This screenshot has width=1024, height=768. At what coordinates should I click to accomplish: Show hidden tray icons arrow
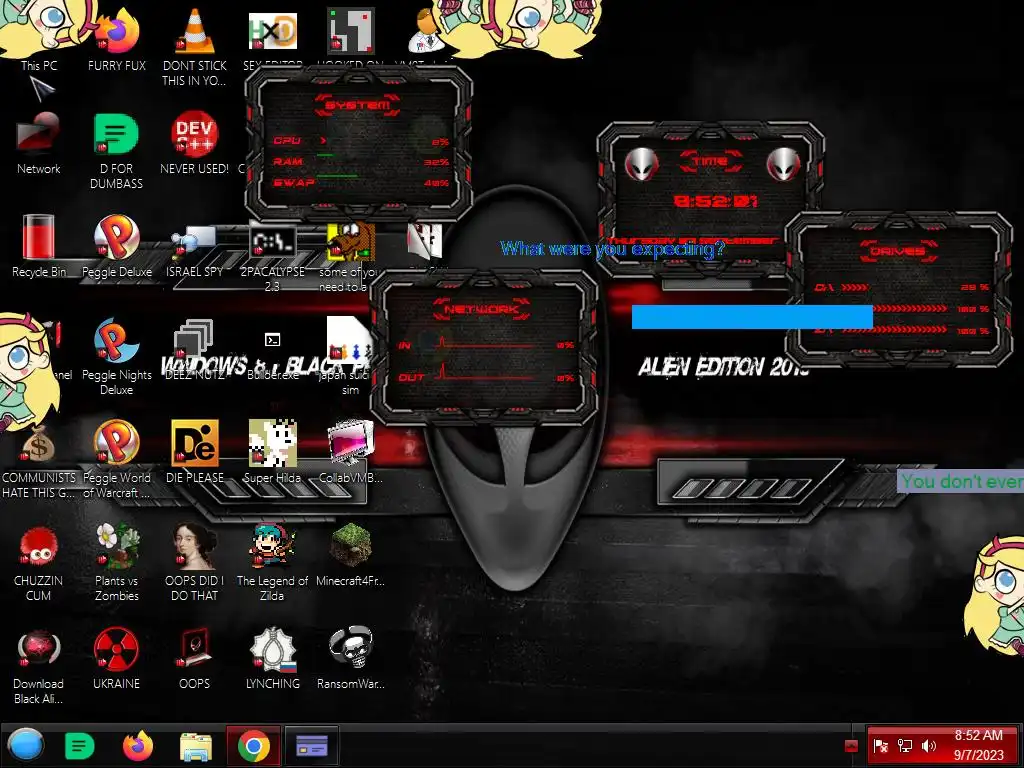[851, 745]
